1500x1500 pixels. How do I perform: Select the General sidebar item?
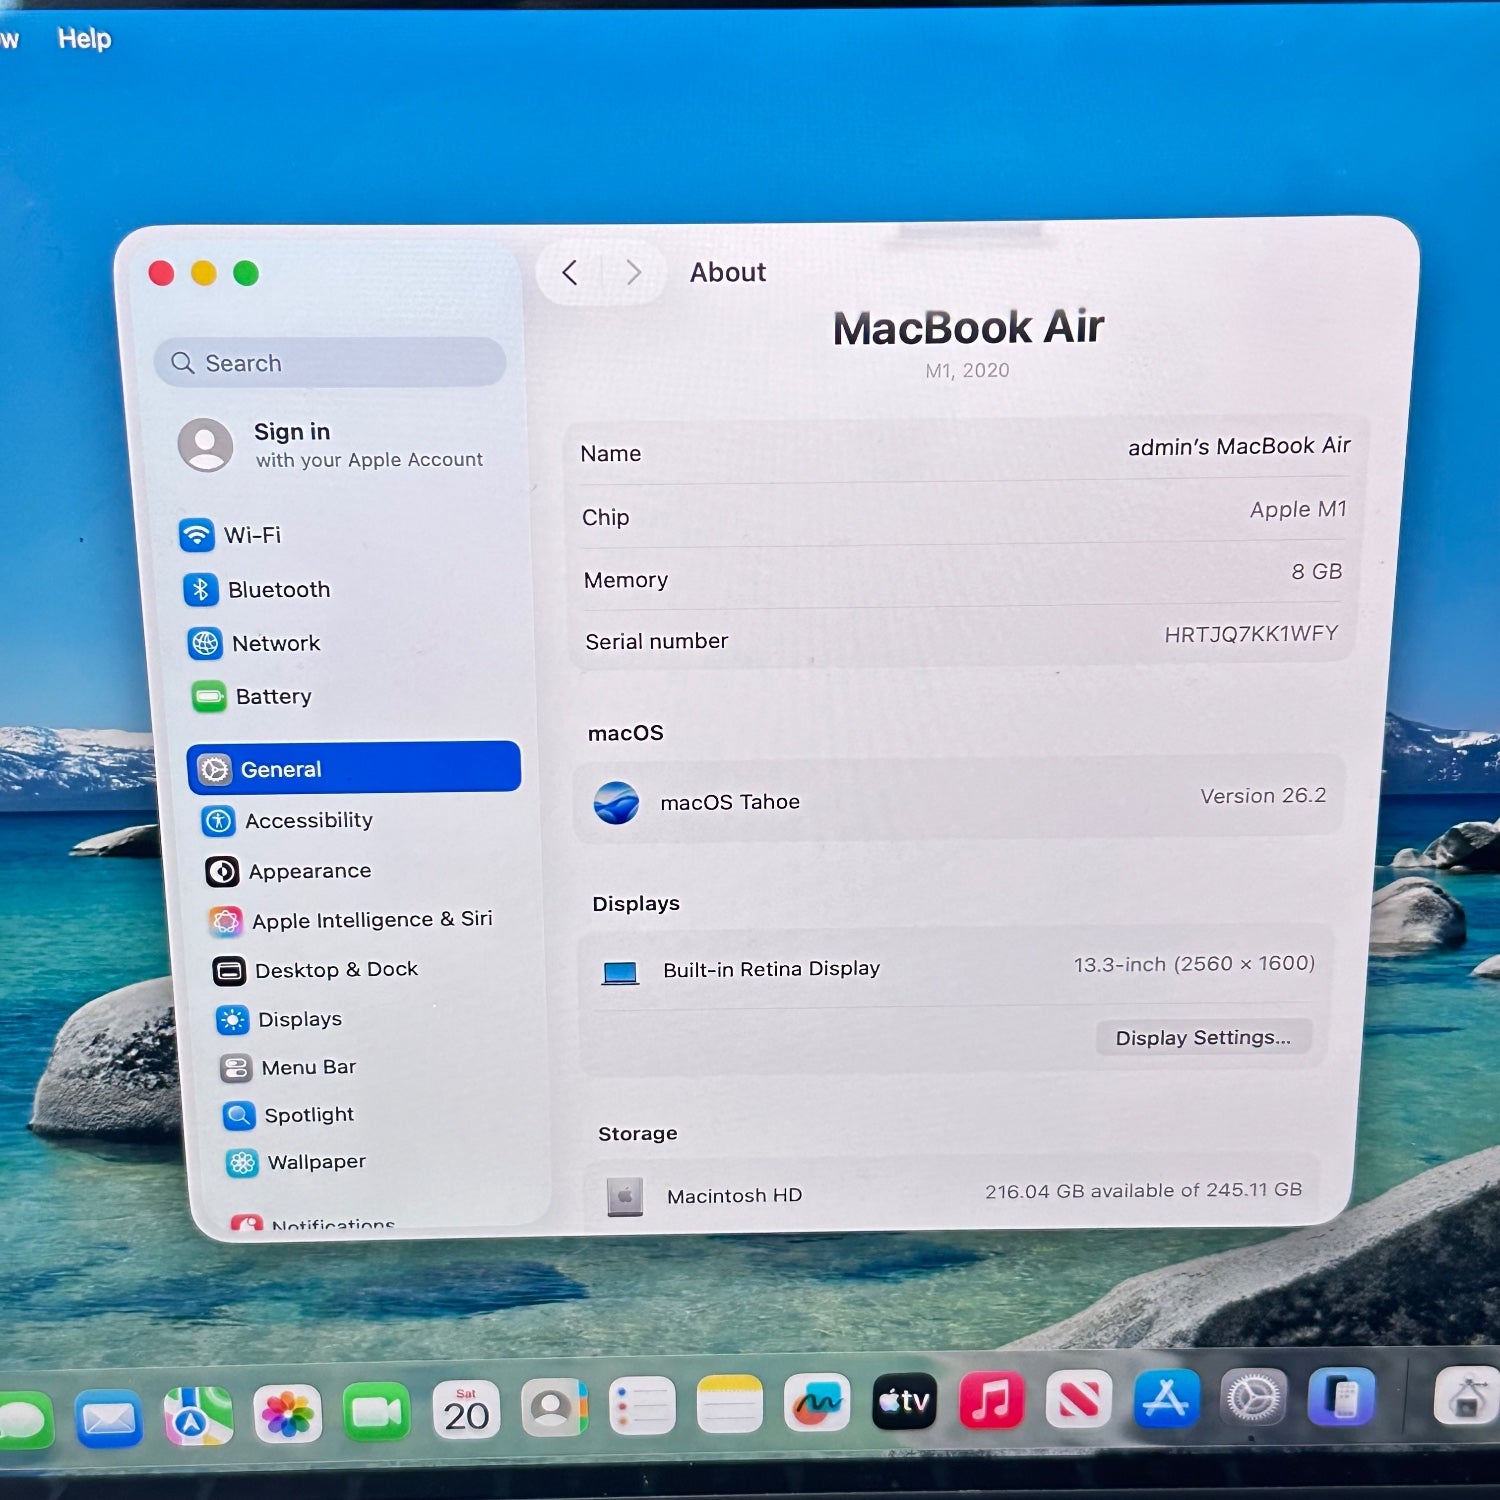click(354, 768)
